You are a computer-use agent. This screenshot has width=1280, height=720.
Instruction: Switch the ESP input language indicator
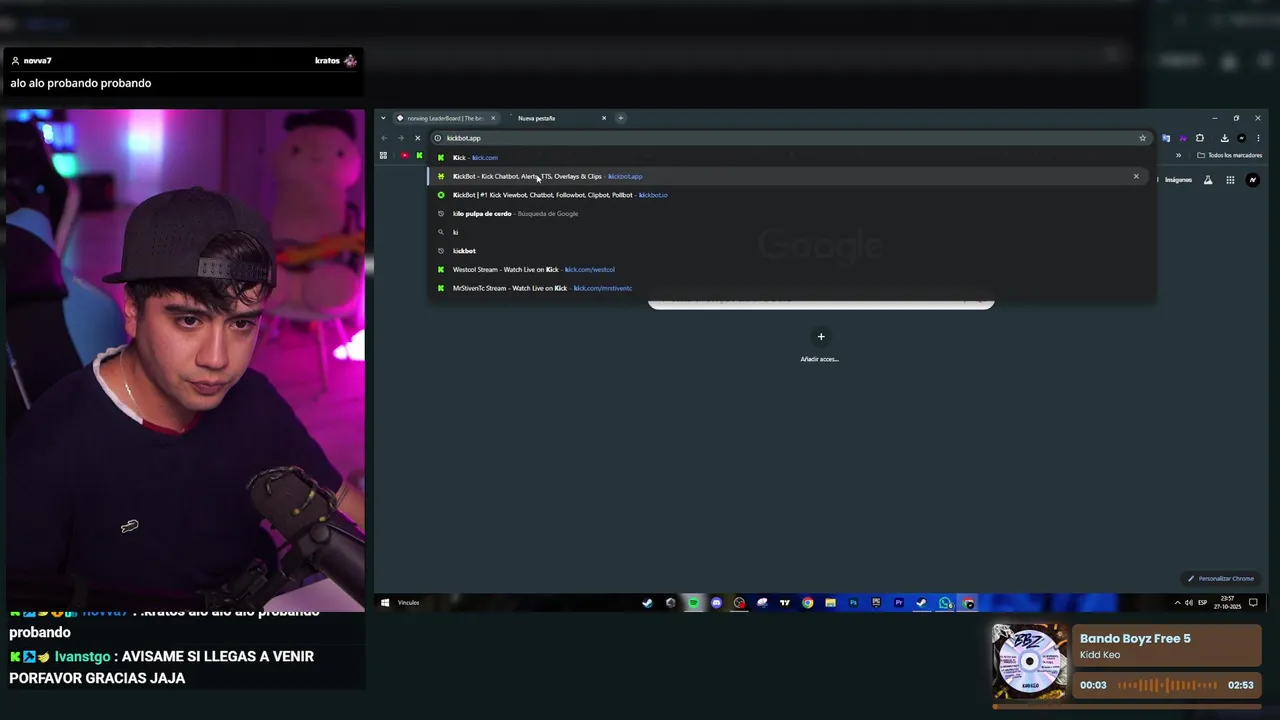click(x=1203, y=602)
